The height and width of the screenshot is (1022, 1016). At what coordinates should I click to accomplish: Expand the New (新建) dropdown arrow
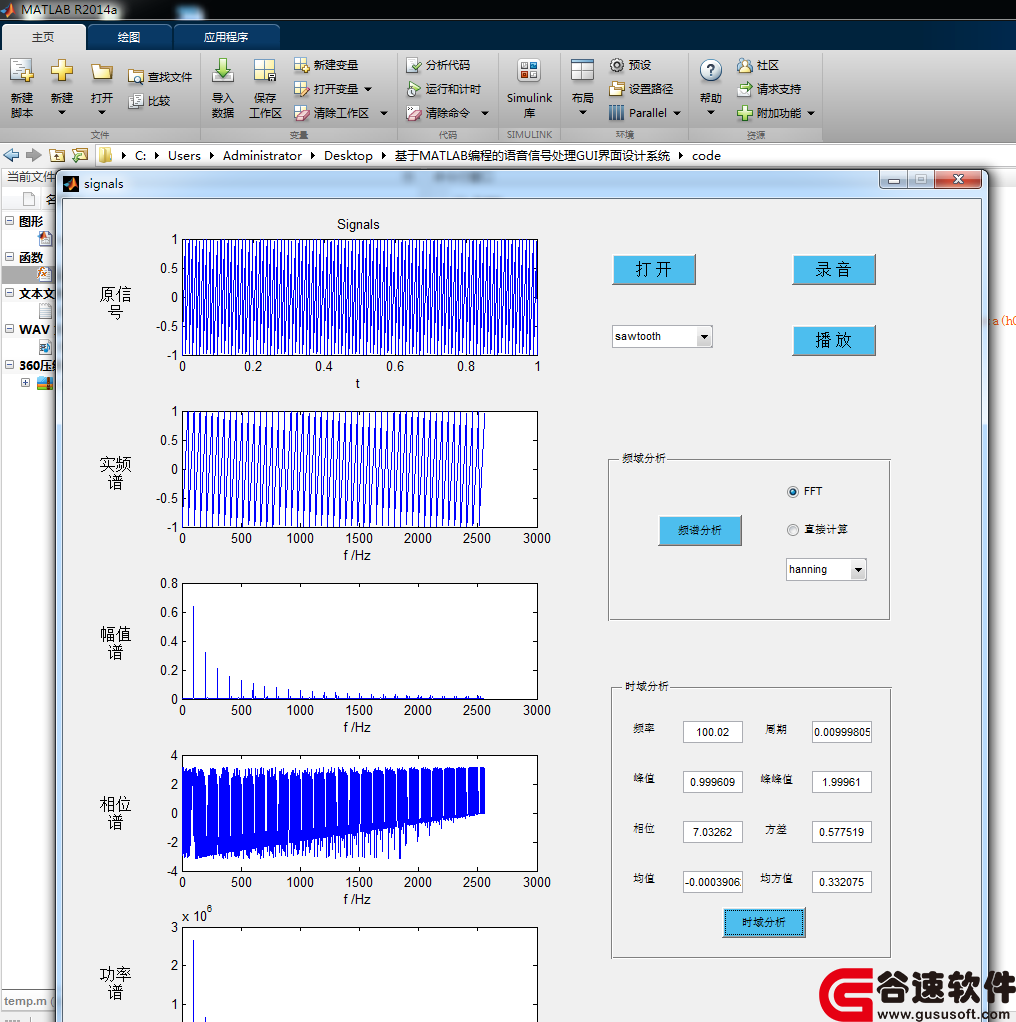[62, 113]
